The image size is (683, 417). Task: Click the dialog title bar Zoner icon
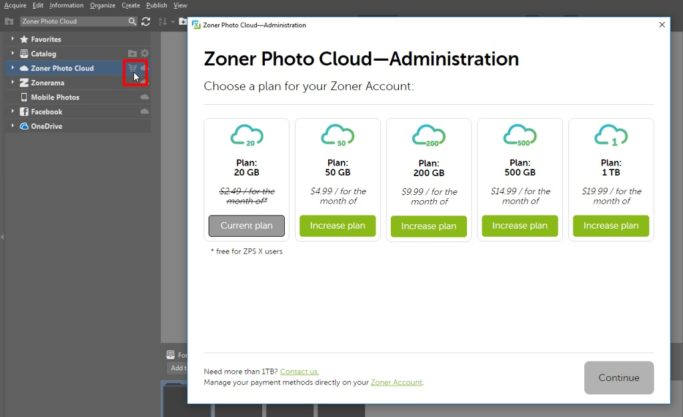(196, 25)
